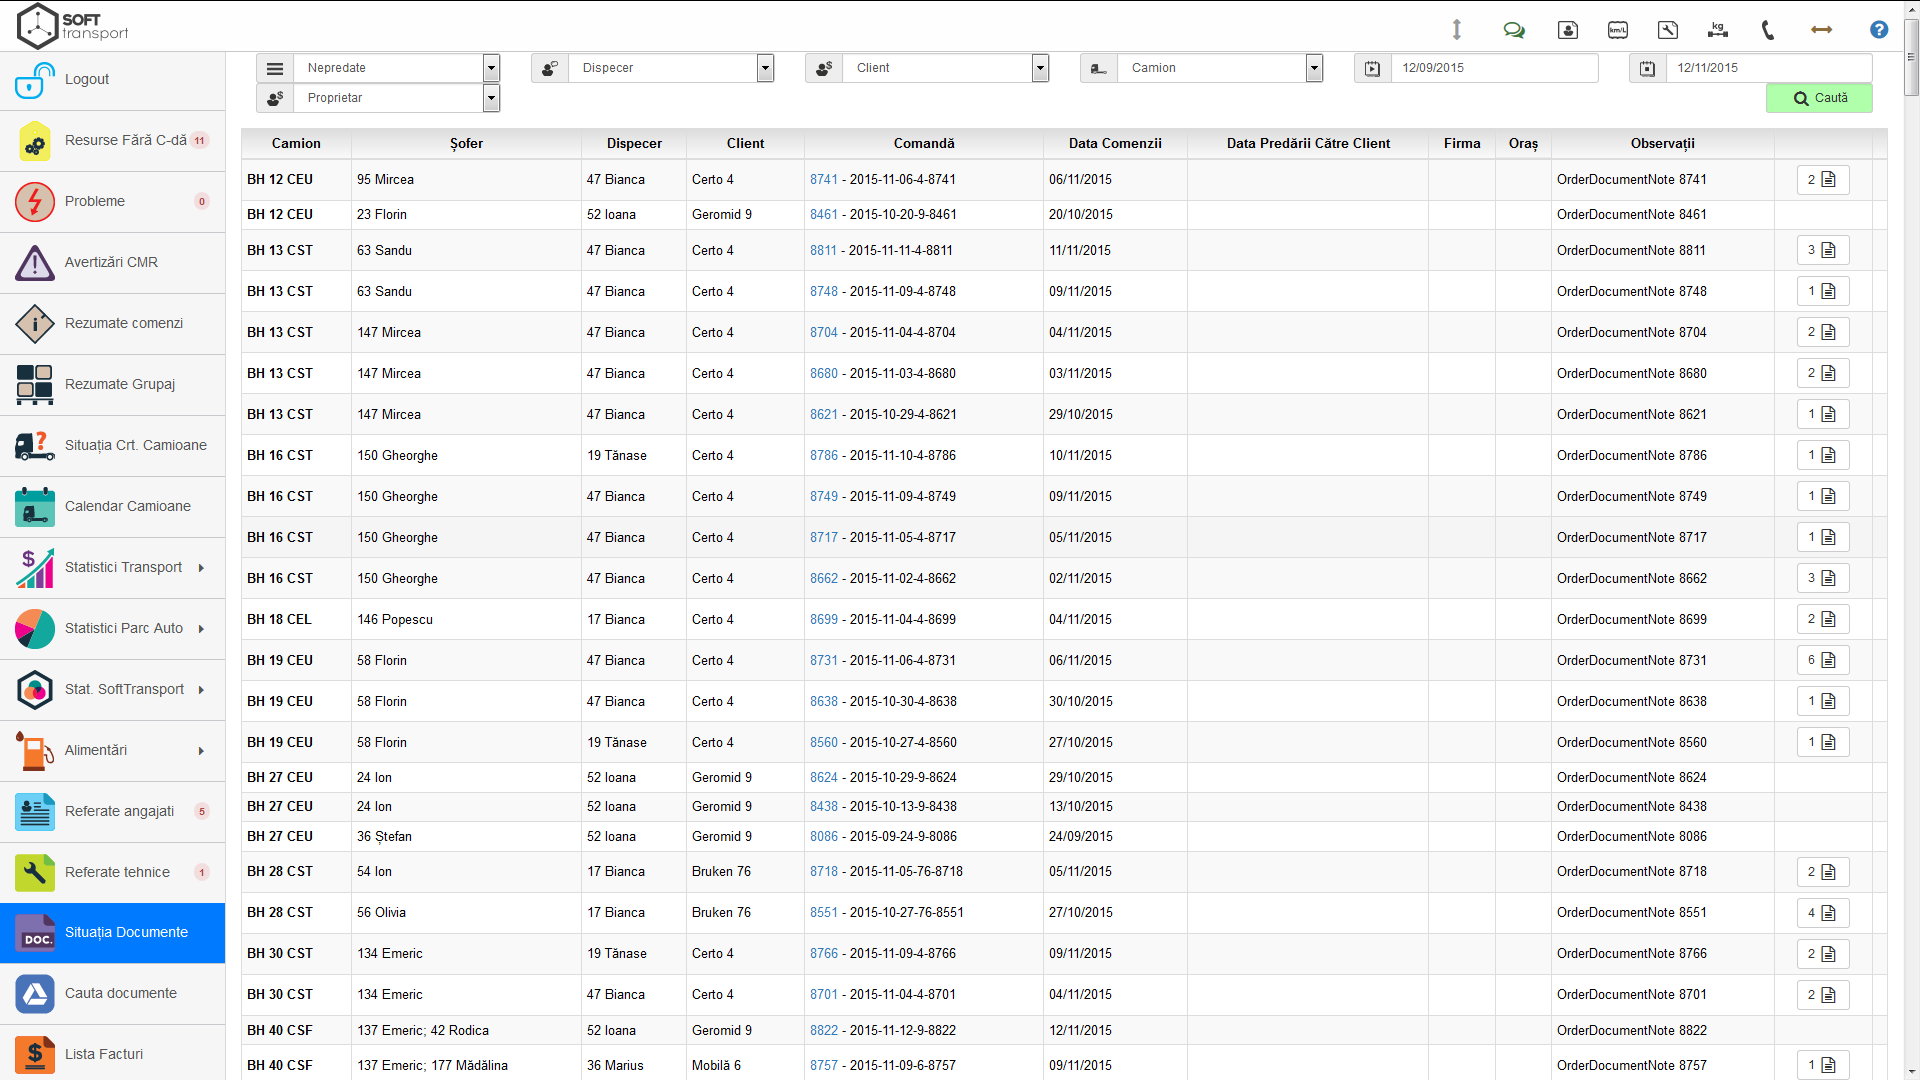Expand Statistici Transport submenu arrow
This screenshot has height=1080, width=1920.
tap(201, 568)
